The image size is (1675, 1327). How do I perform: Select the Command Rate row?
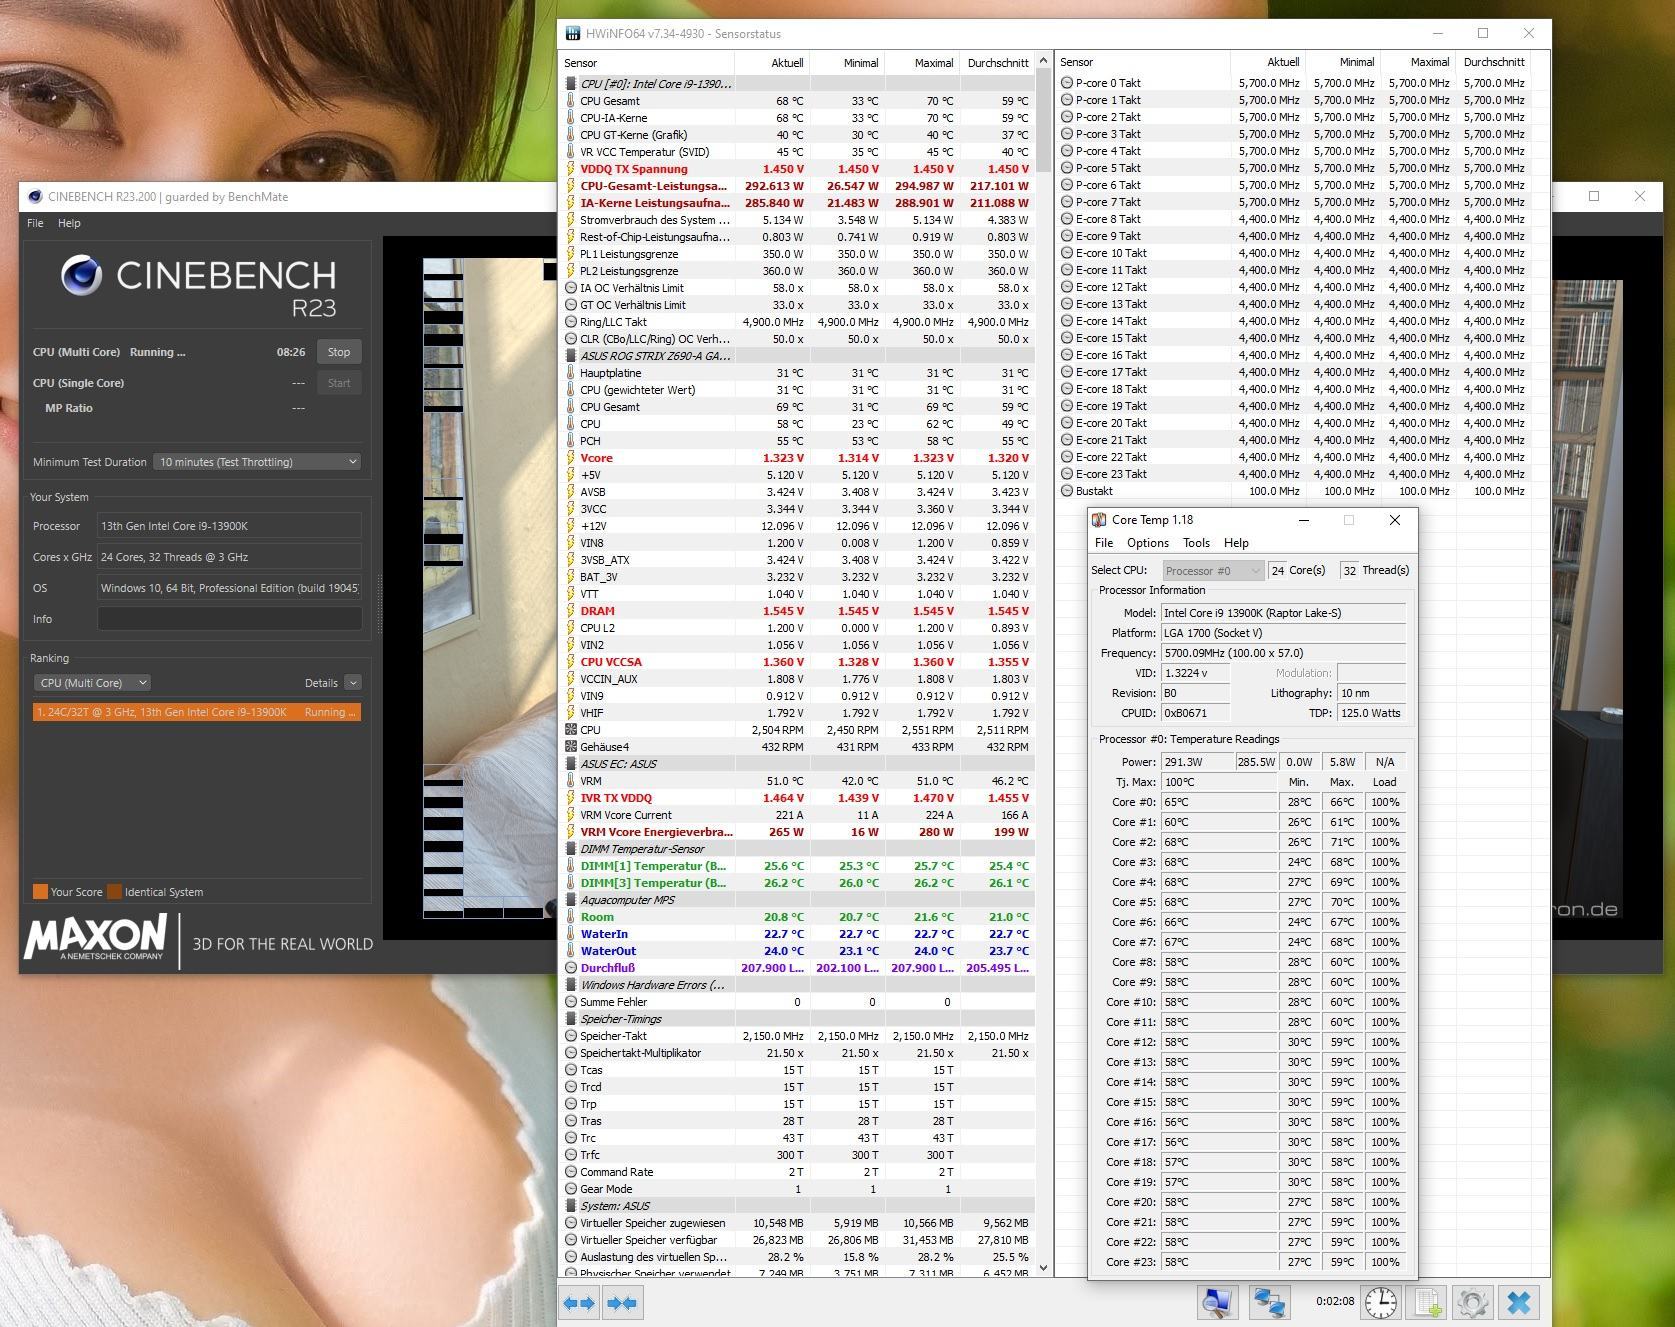[797, 1172]
